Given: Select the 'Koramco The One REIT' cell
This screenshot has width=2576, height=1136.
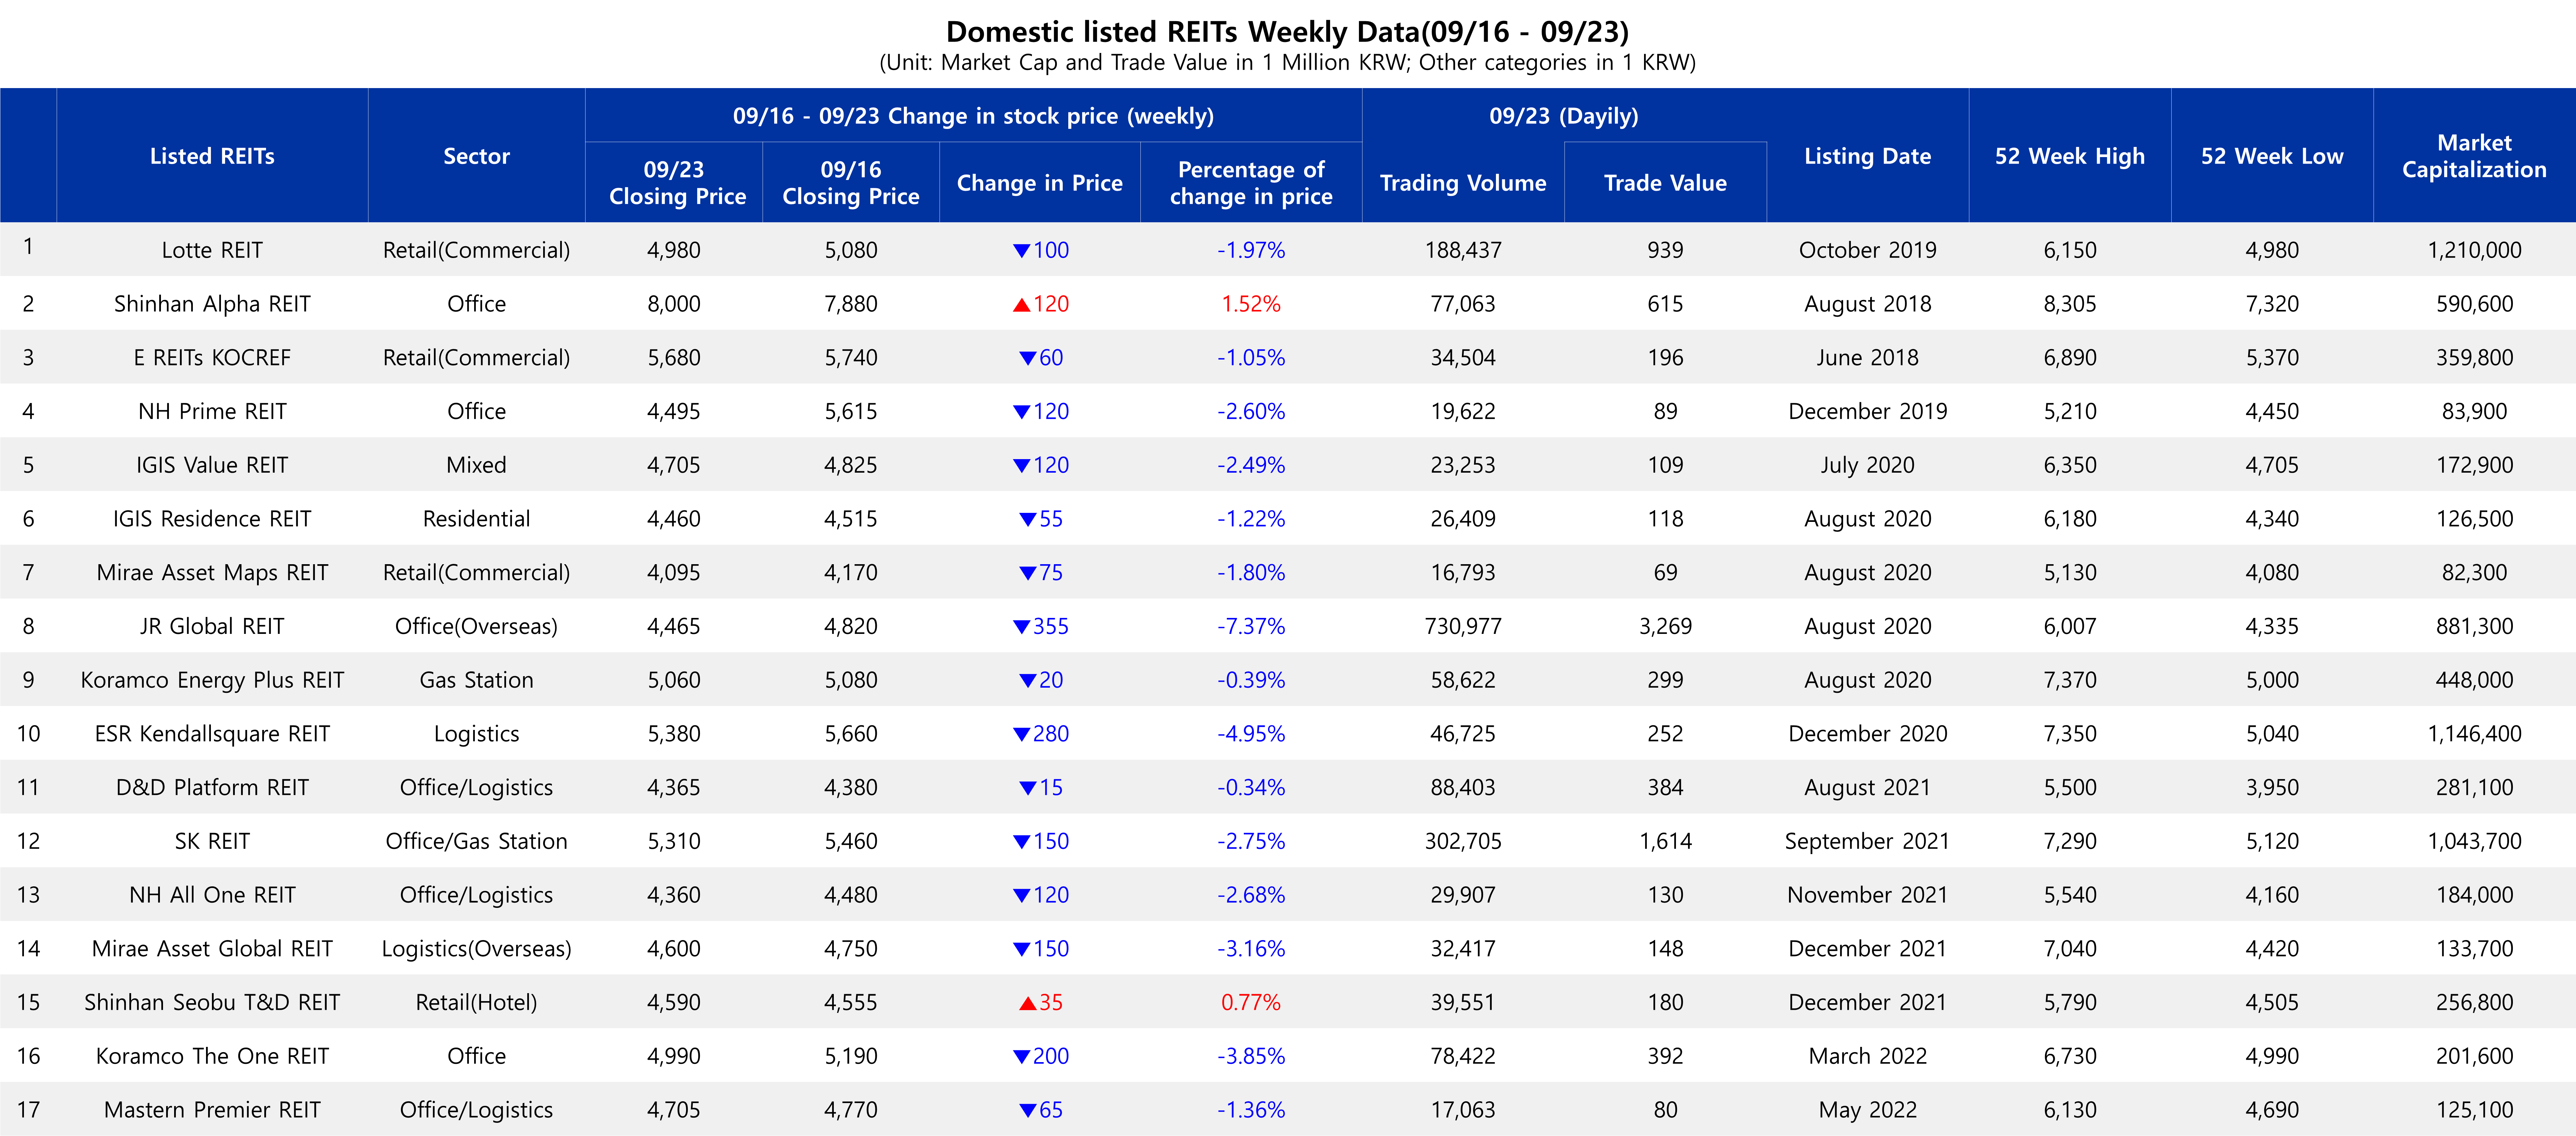Looking at the screenshot, I should click(212, 1056).
